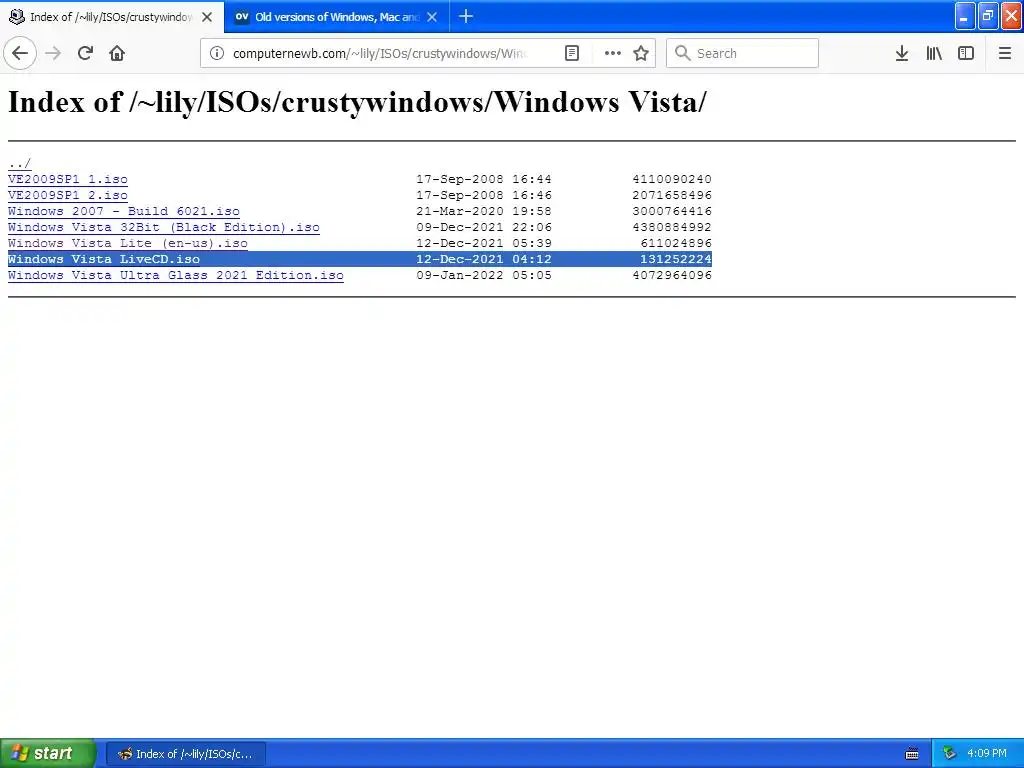Screen dimensions: 1024x768
Task: Select the size value 4072964096
Action: 672,275
